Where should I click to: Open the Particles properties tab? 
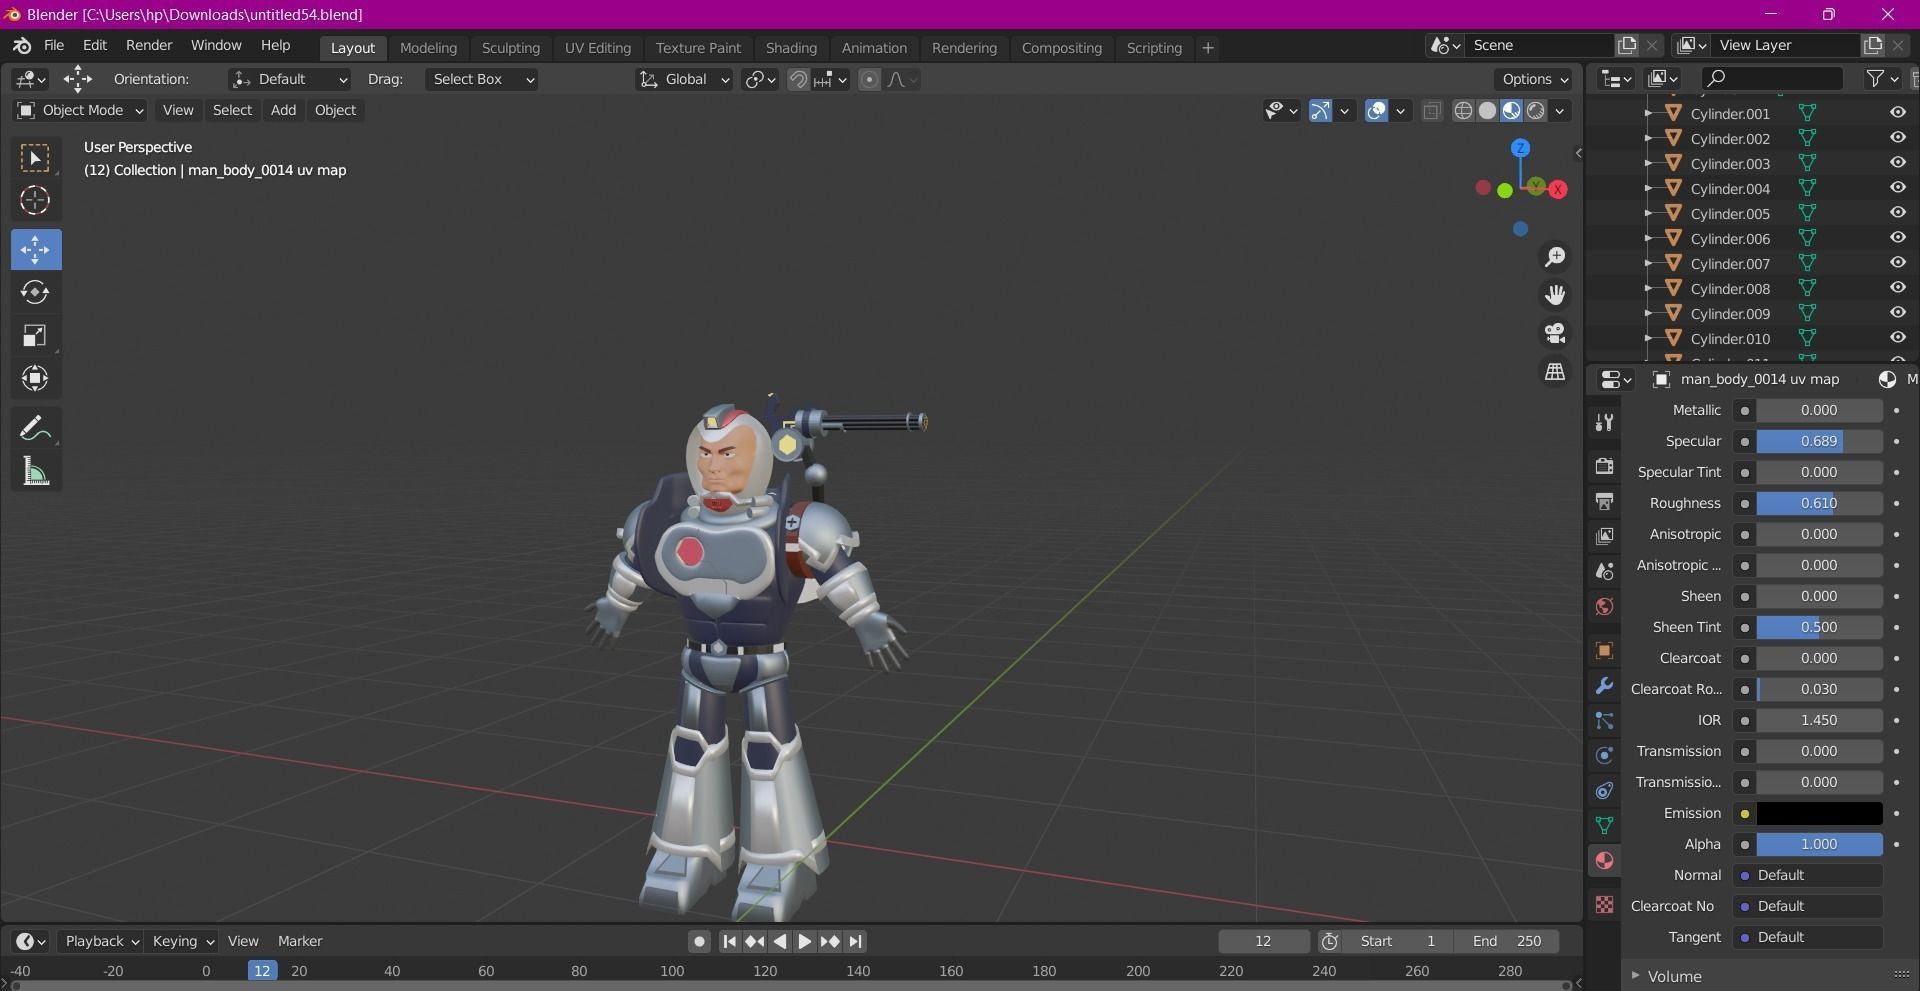pos(1604,720)
